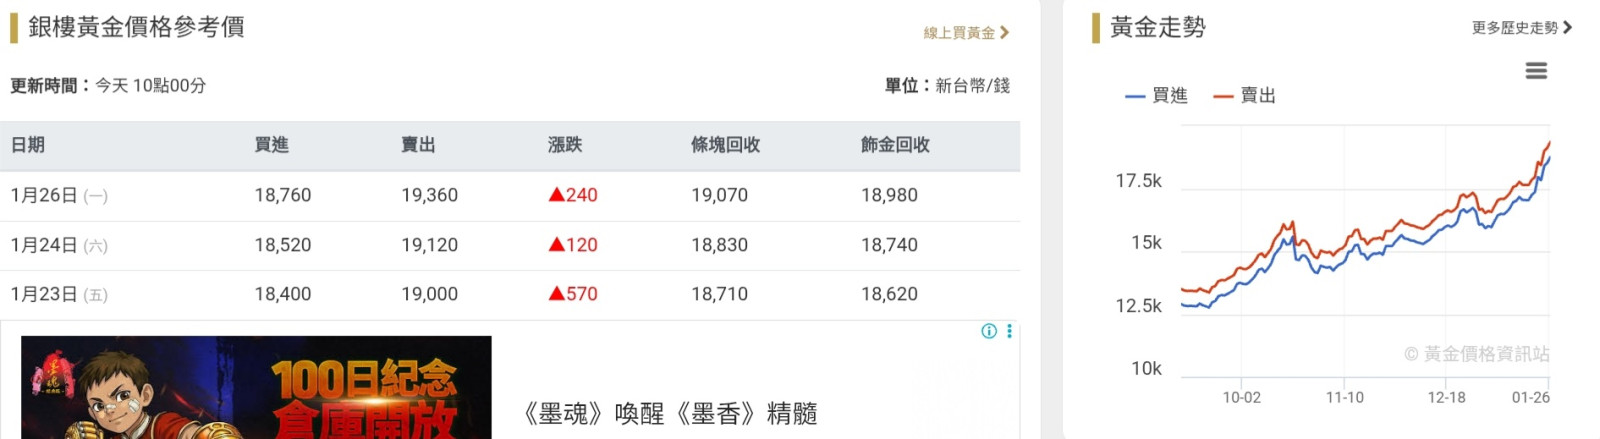Click the 漲跌 column header
This screenshot has height=439, width=1600.
(565, 145)
